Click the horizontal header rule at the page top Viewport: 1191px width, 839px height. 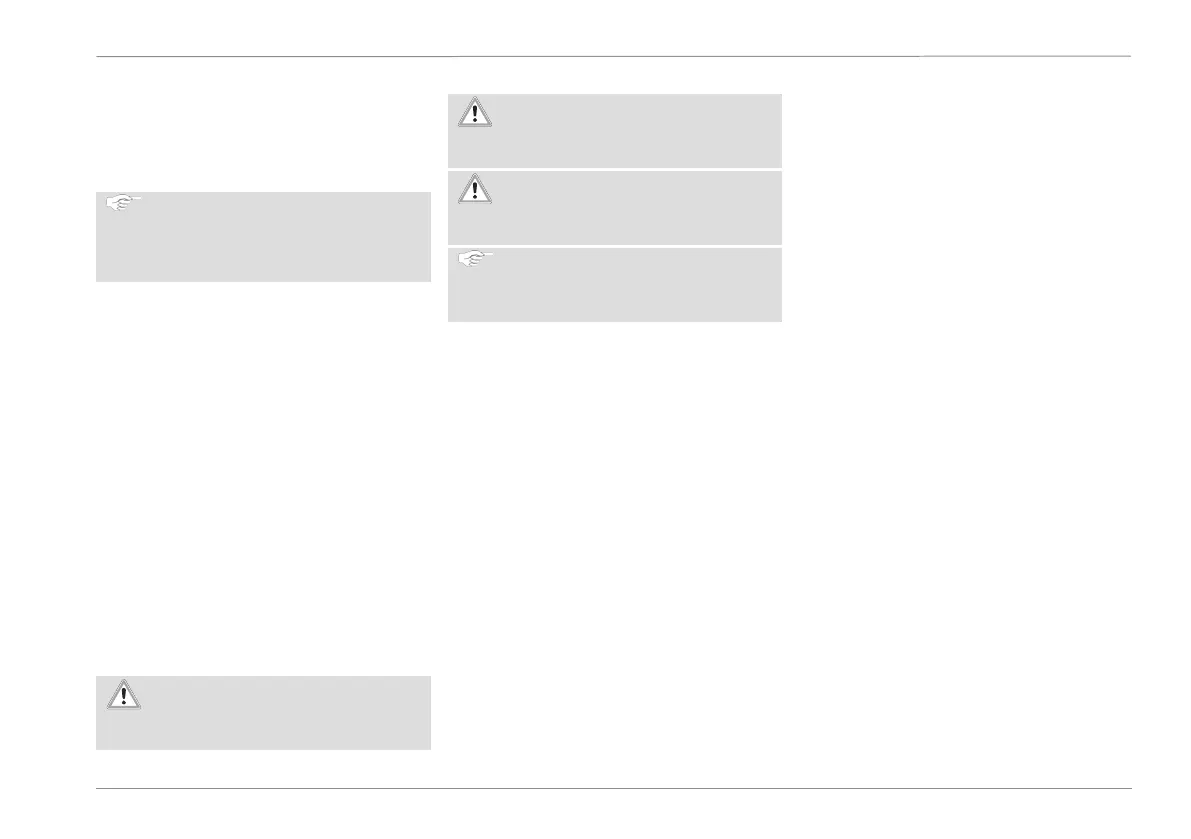point(614,56)
